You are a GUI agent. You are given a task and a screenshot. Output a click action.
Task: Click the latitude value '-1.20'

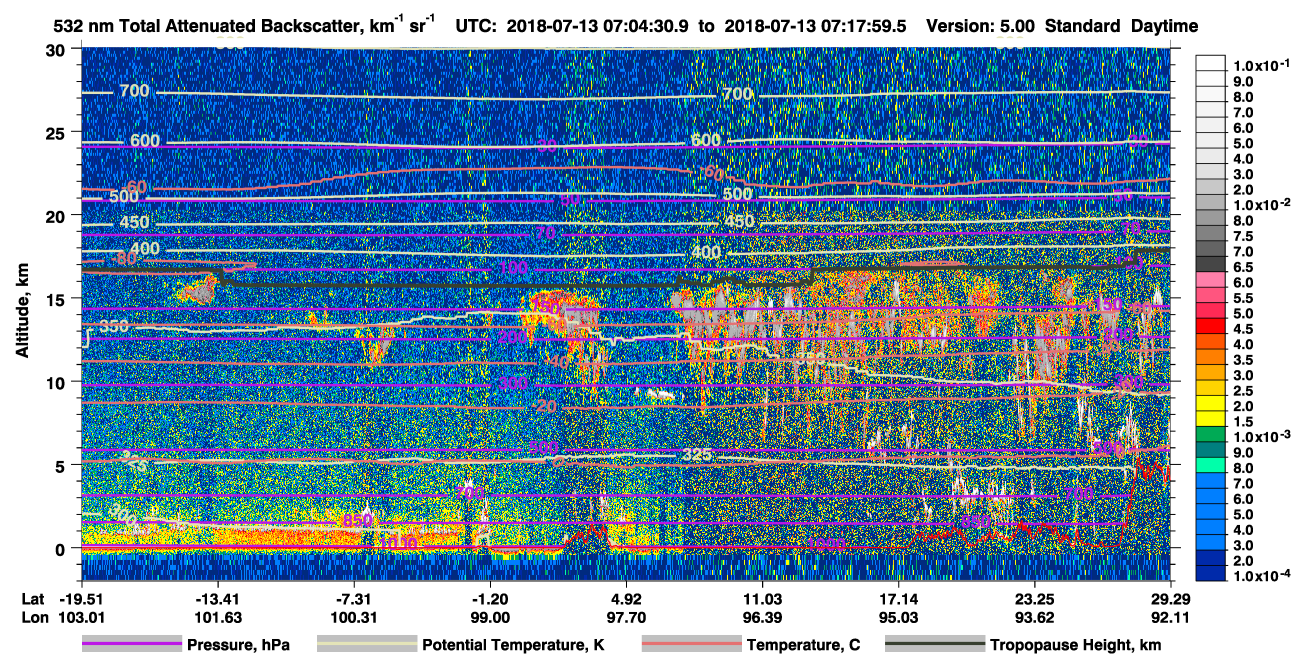click(x=490, y=599)
